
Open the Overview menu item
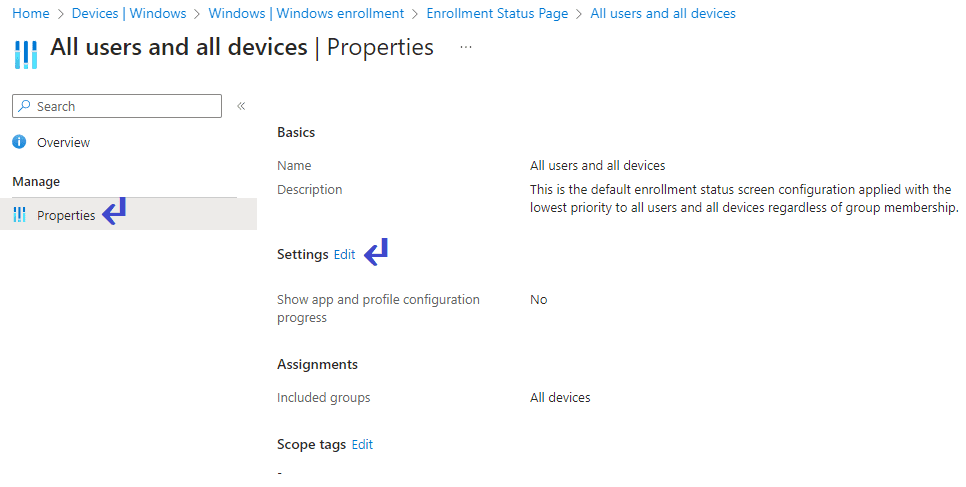[63, 142]
